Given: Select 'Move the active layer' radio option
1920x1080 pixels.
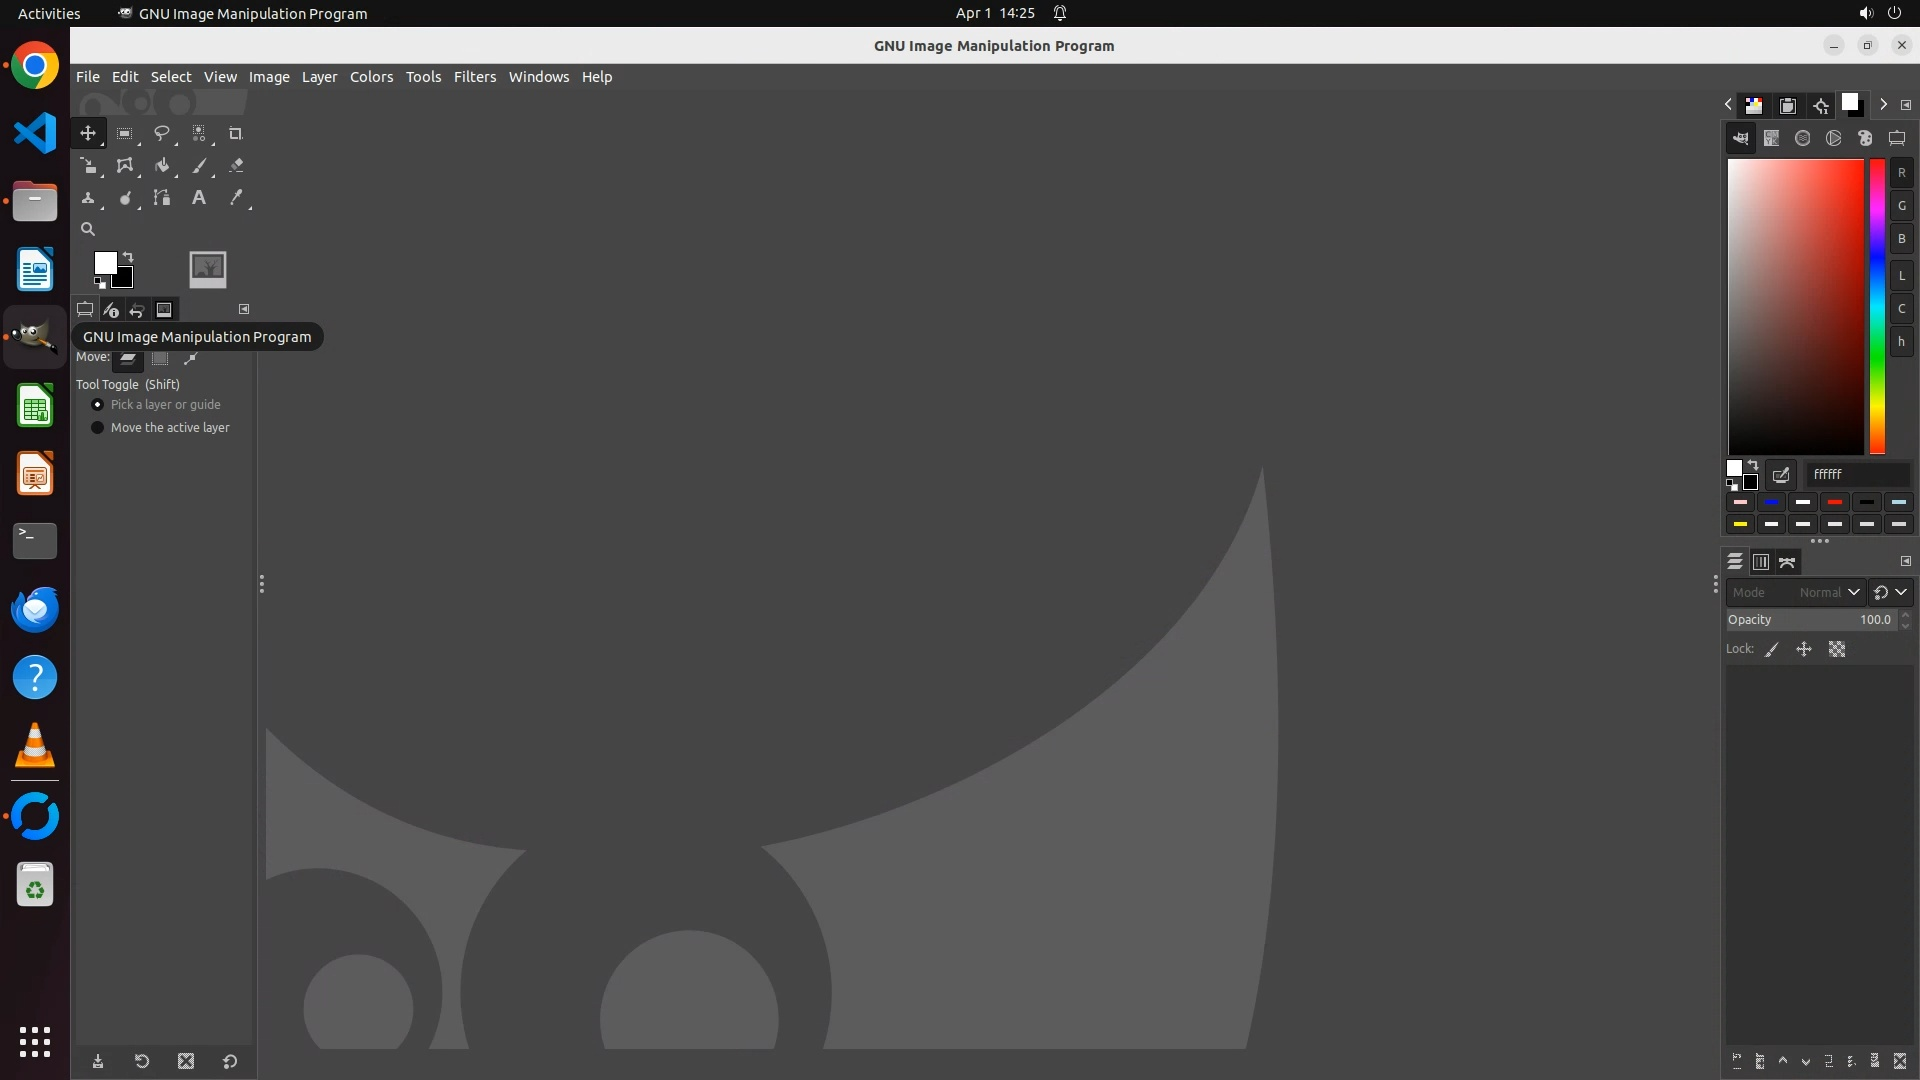Looking at the screenshot, I should (98, 427).
